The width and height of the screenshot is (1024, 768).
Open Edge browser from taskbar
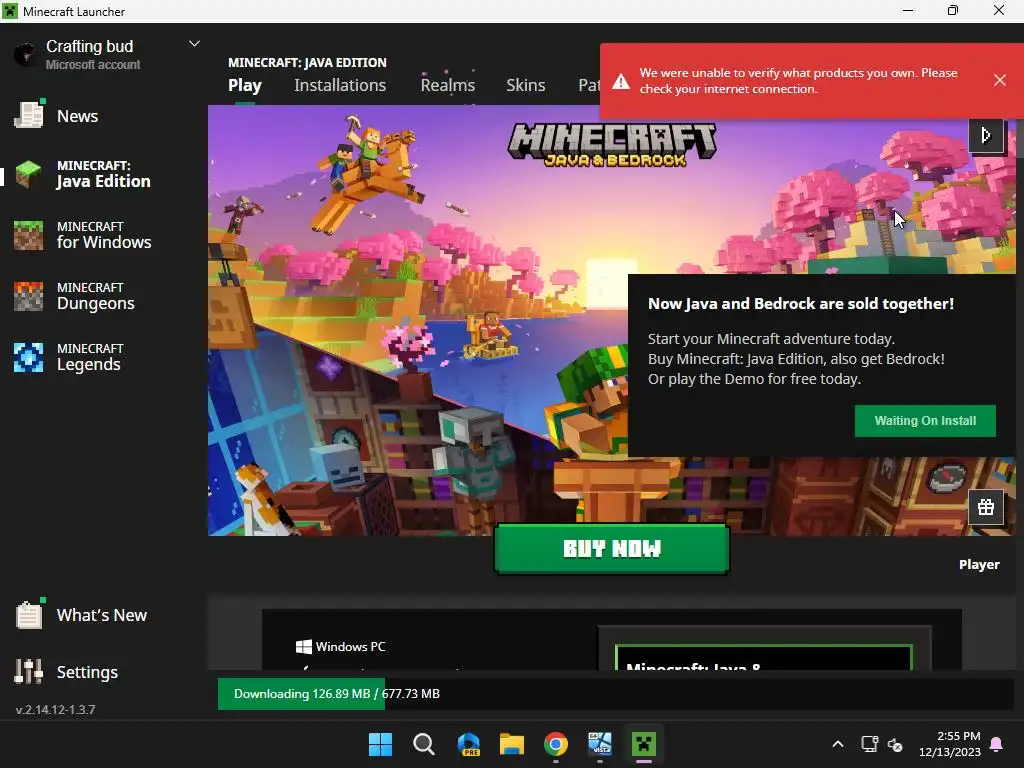pos(468,744)
